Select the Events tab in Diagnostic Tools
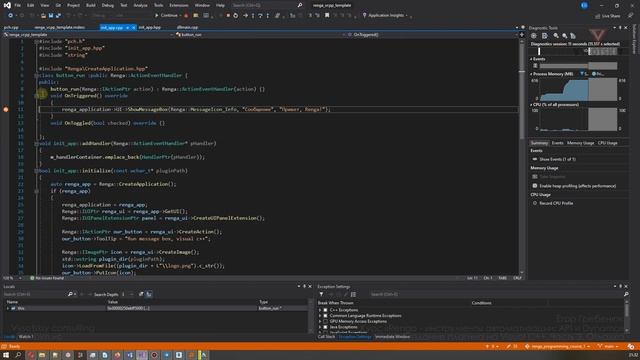 pyautogui.click(x=557, y=143)
